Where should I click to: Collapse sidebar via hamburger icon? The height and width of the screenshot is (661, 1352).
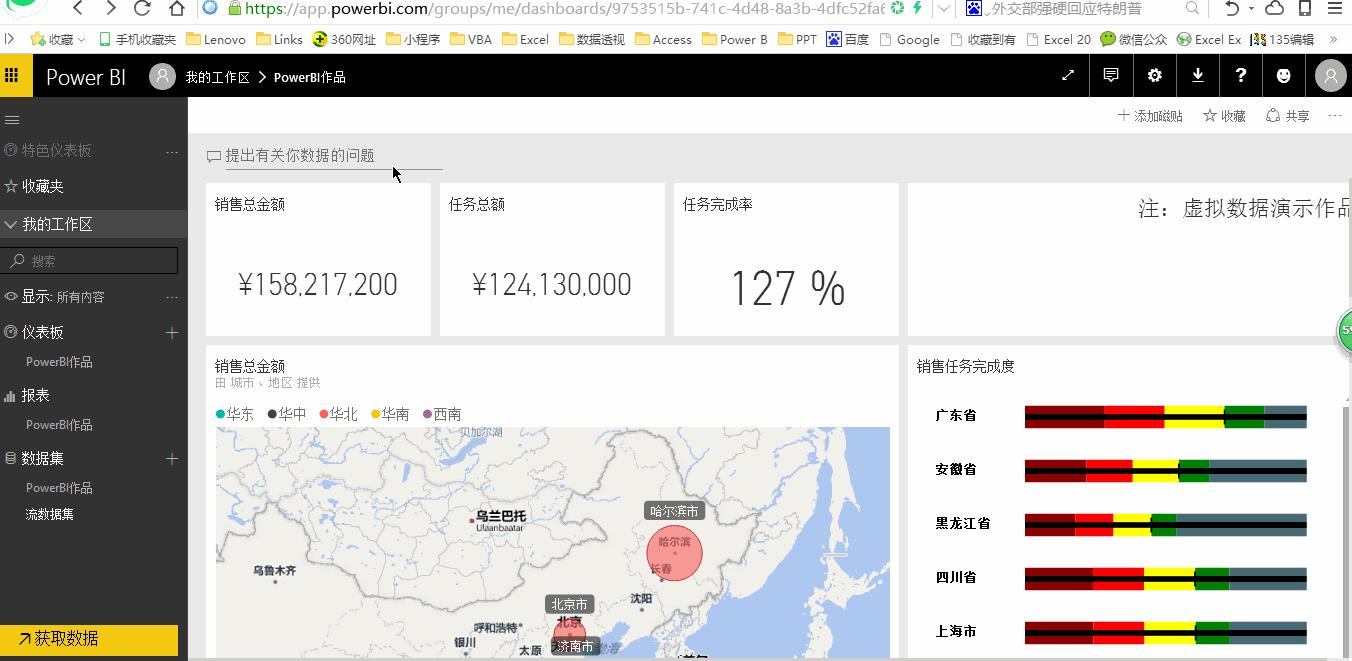[x=13, y=119]
